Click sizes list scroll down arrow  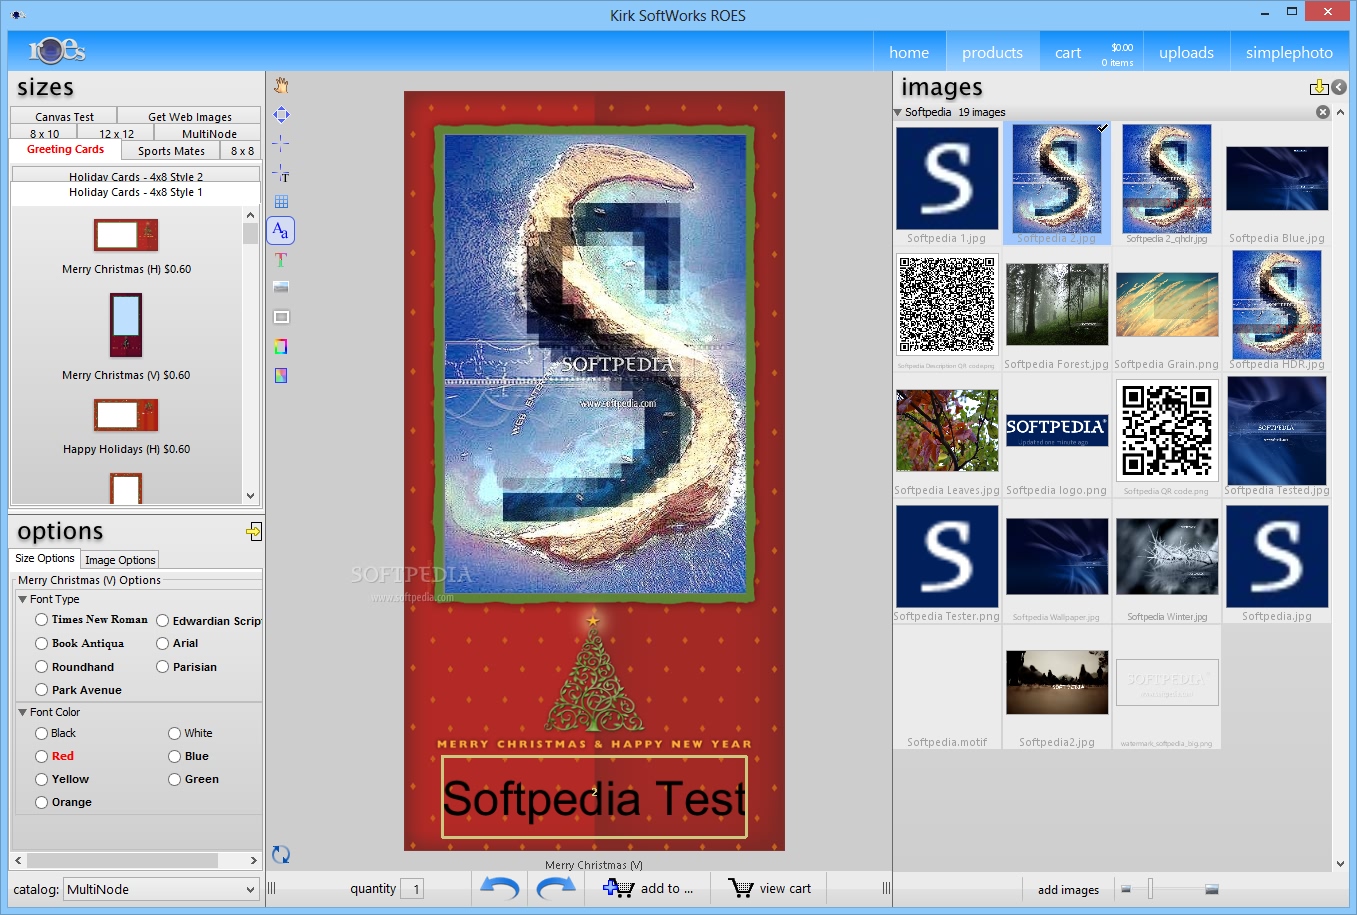250,496
